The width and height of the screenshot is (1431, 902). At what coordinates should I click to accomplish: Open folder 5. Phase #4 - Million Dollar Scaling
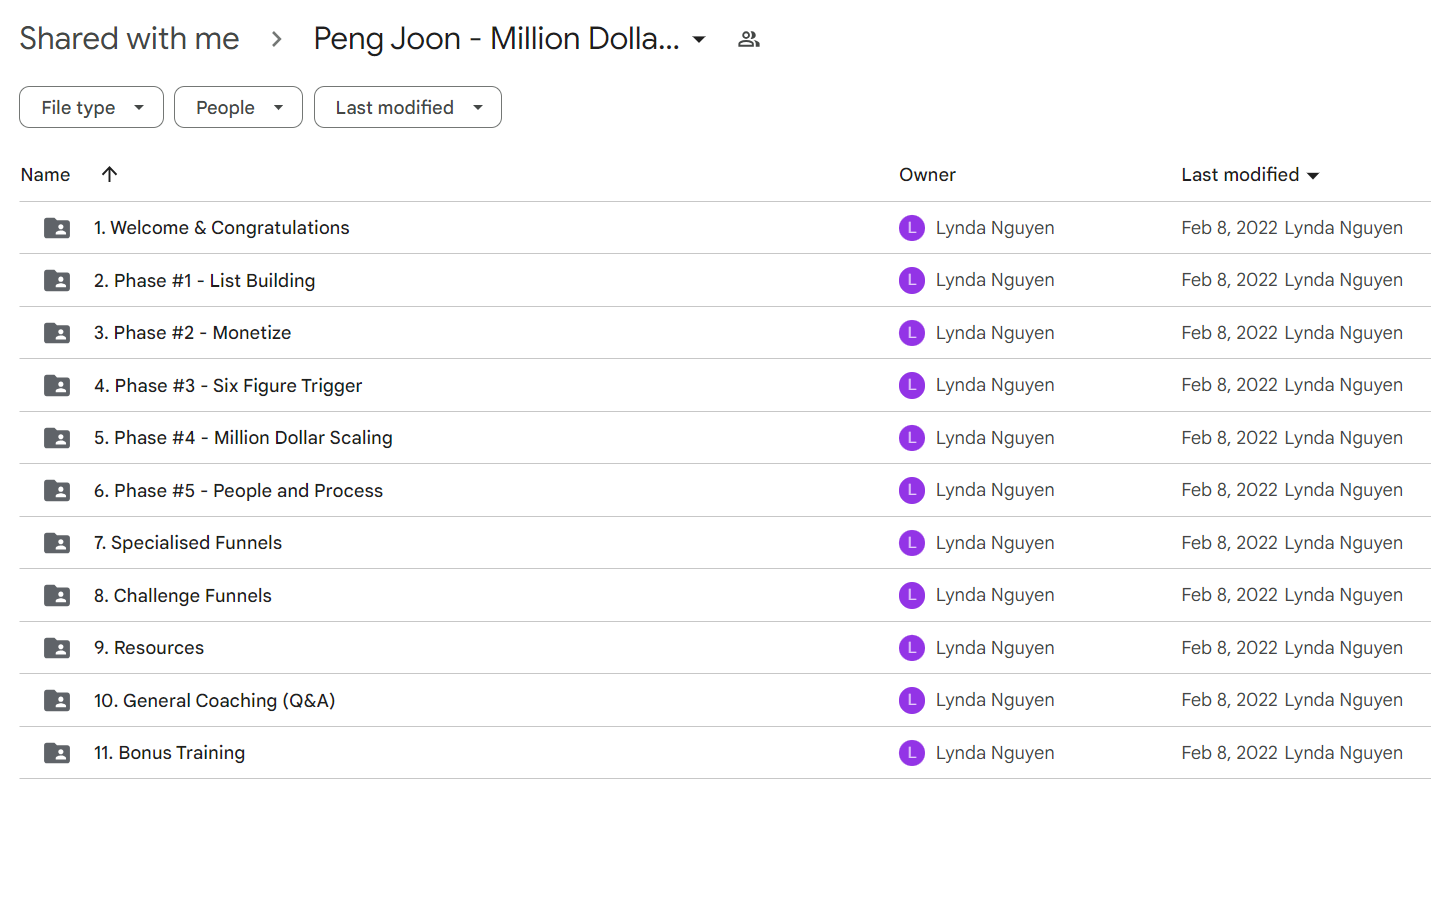(x=243, y=438)
